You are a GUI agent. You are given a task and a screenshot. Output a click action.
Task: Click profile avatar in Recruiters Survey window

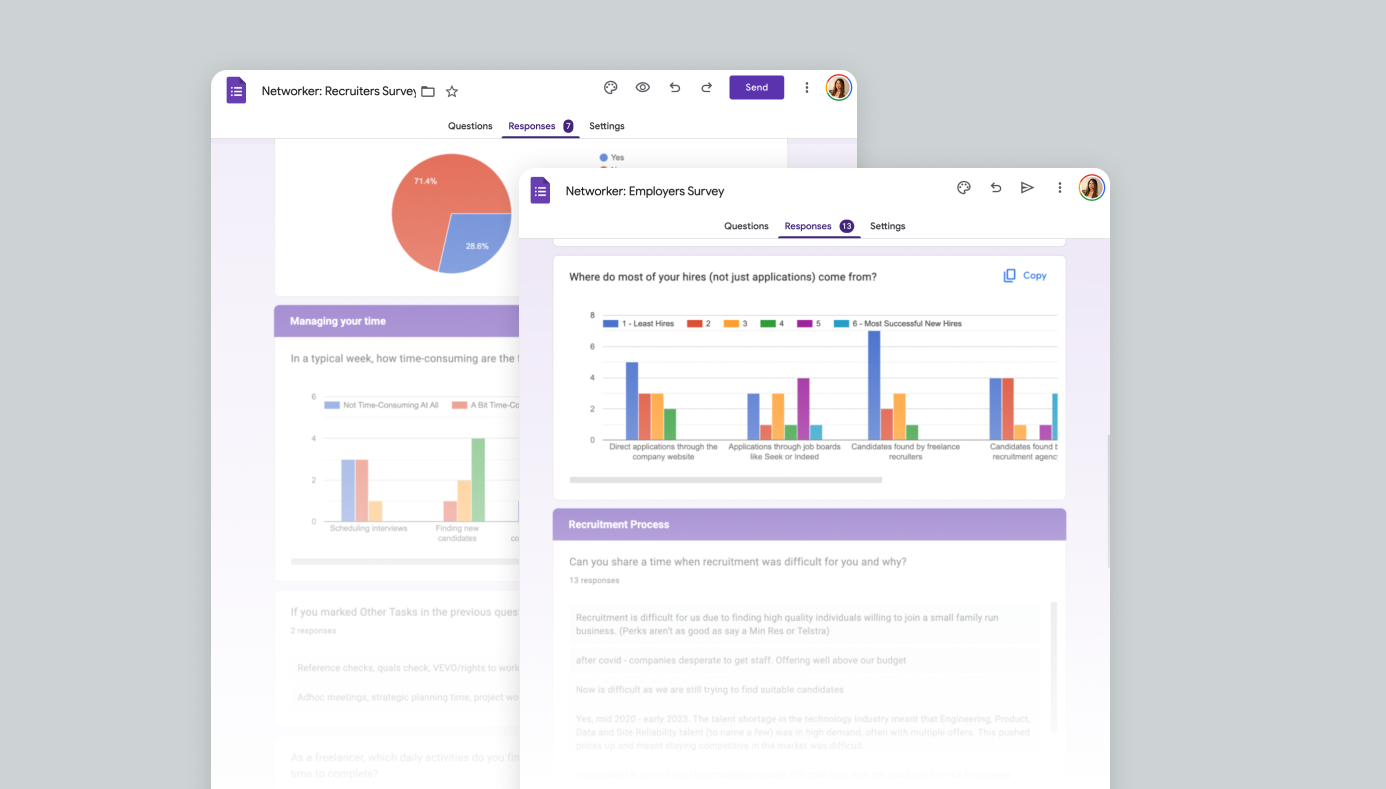tap(838, 88)
